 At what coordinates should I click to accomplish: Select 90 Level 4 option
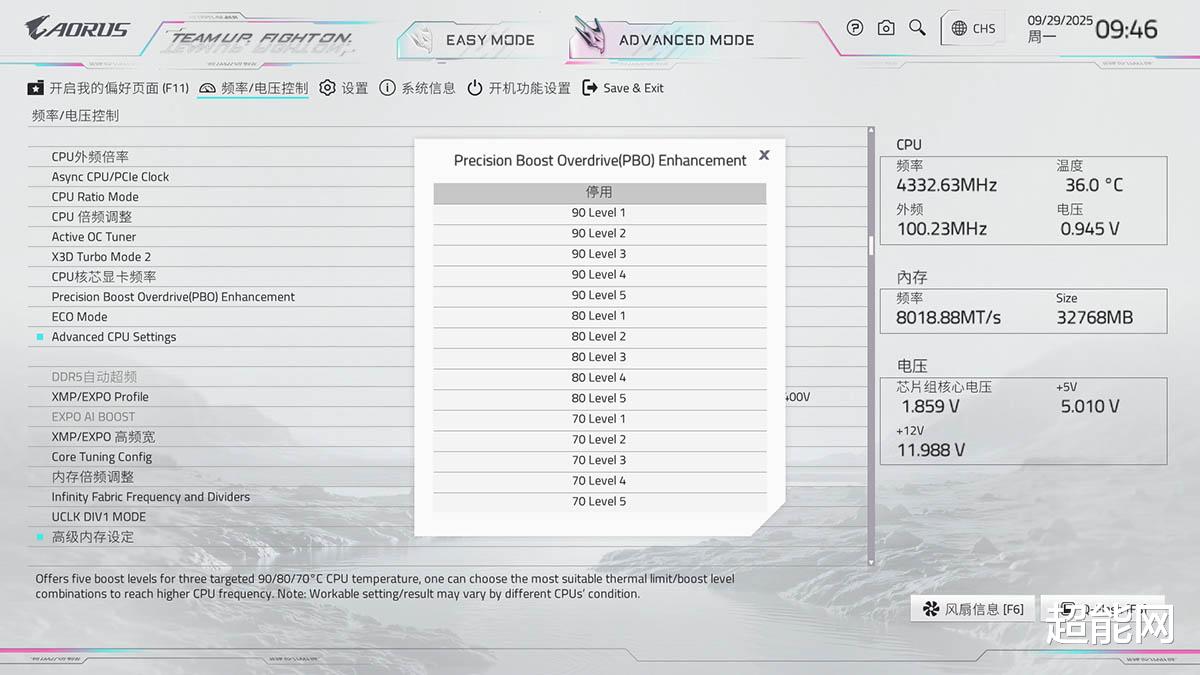(x=600, y=275)
